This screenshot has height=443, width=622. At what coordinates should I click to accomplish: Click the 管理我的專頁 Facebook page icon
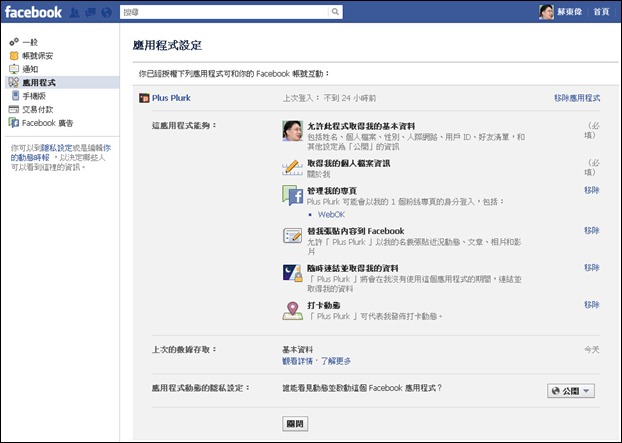pos(293,195)
